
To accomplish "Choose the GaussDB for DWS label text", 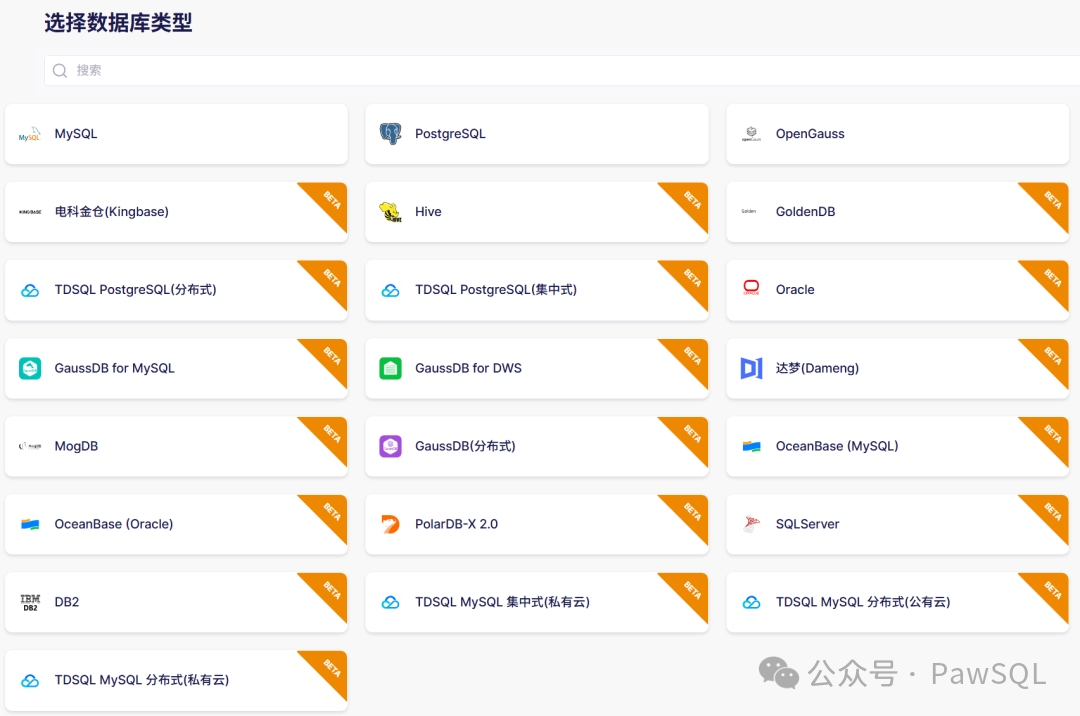I will (468, 368).
